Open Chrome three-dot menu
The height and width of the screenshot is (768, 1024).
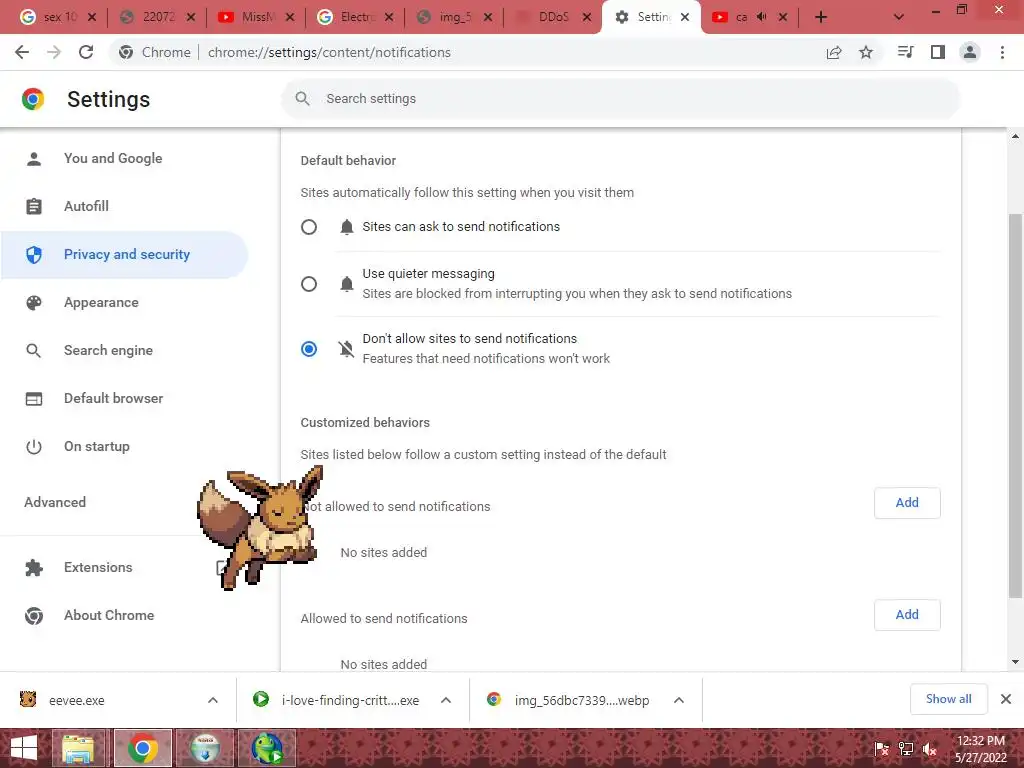[1002, 52]
